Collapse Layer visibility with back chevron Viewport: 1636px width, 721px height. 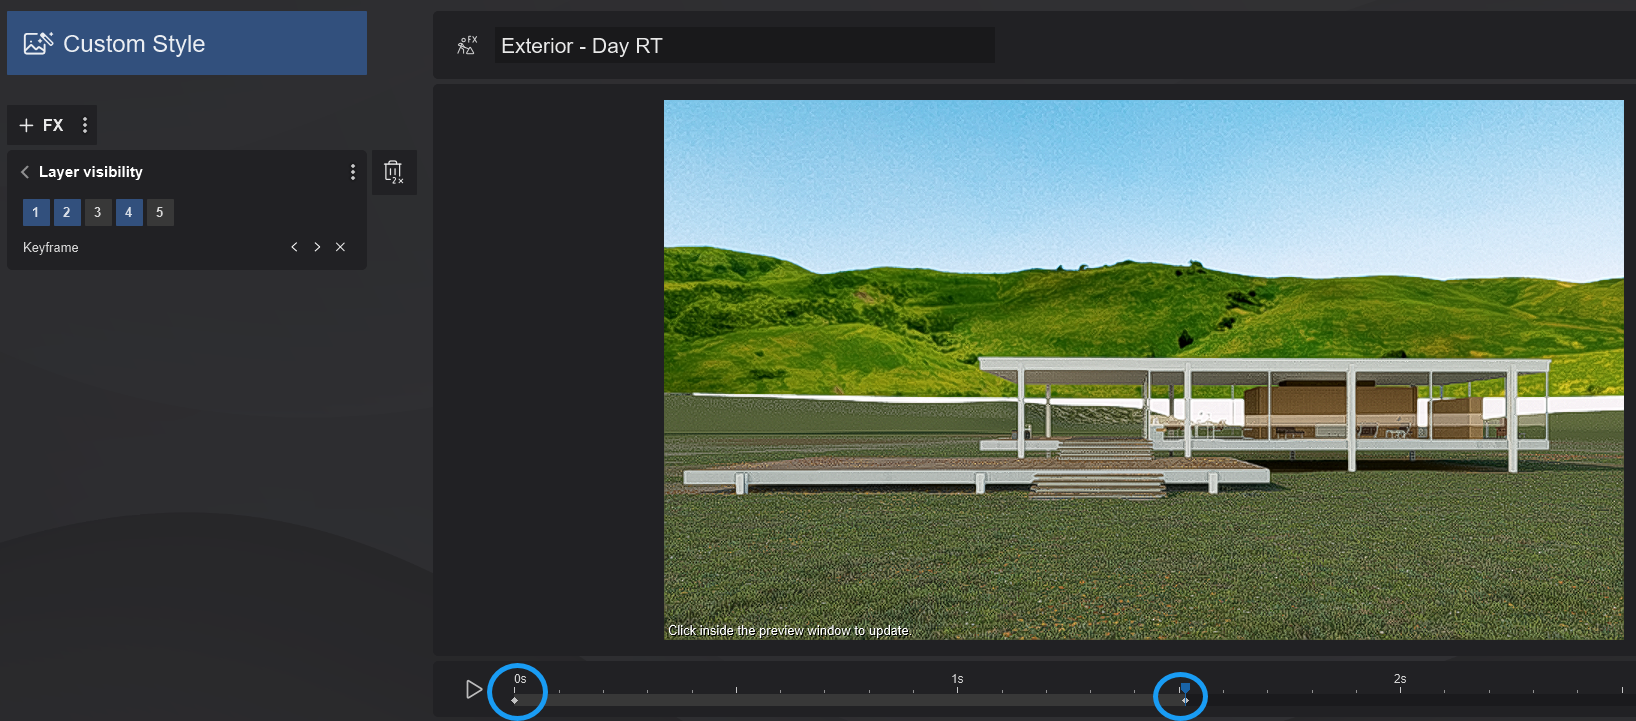point(25,172)
